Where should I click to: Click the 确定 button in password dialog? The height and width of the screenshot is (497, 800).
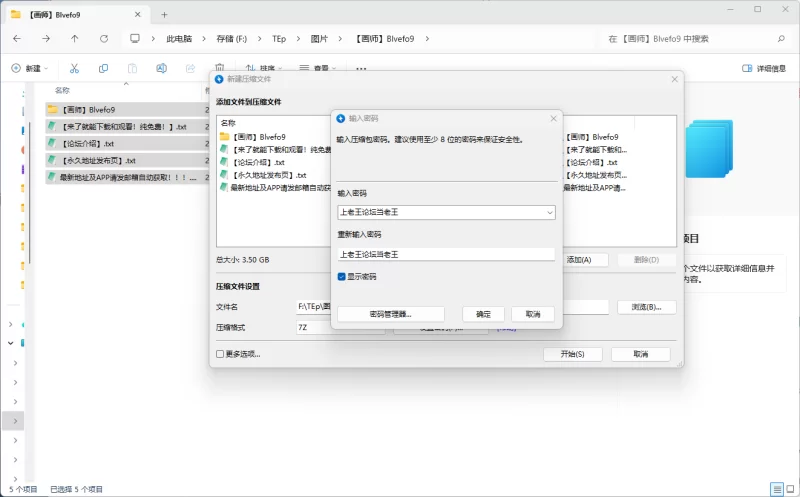click(x=483, y=314)
